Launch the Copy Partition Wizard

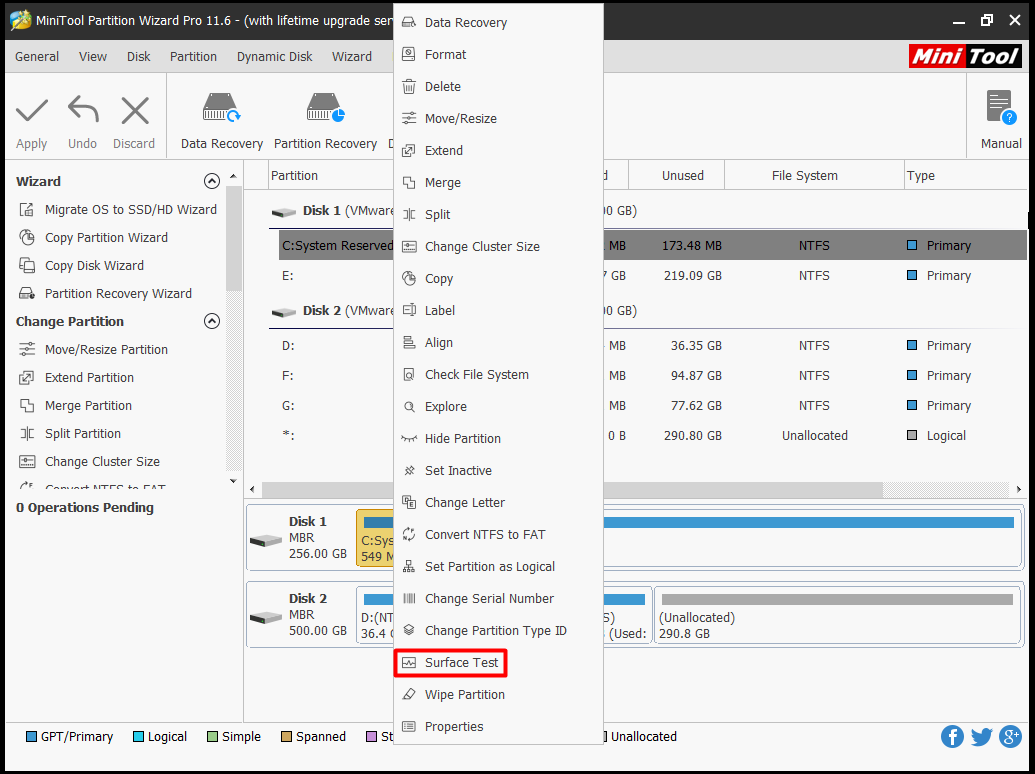[93, 238]
